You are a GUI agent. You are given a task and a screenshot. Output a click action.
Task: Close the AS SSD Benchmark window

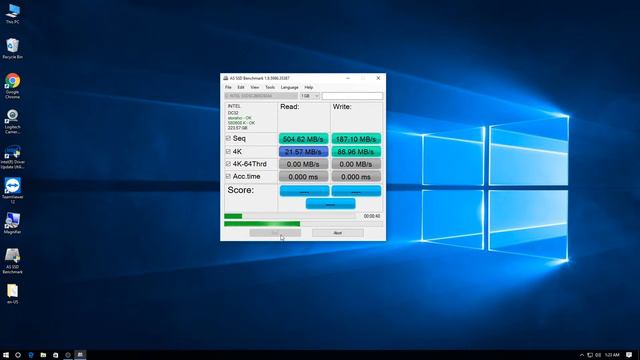378,78
